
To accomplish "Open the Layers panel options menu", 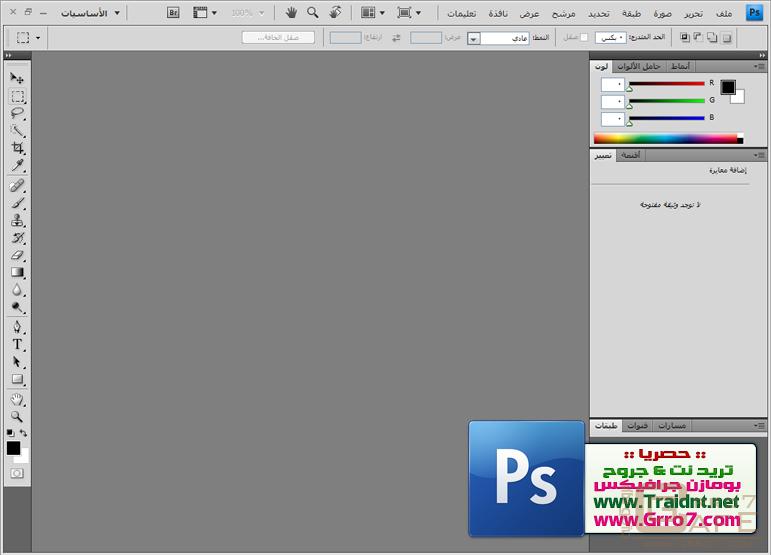I will 759,426.
